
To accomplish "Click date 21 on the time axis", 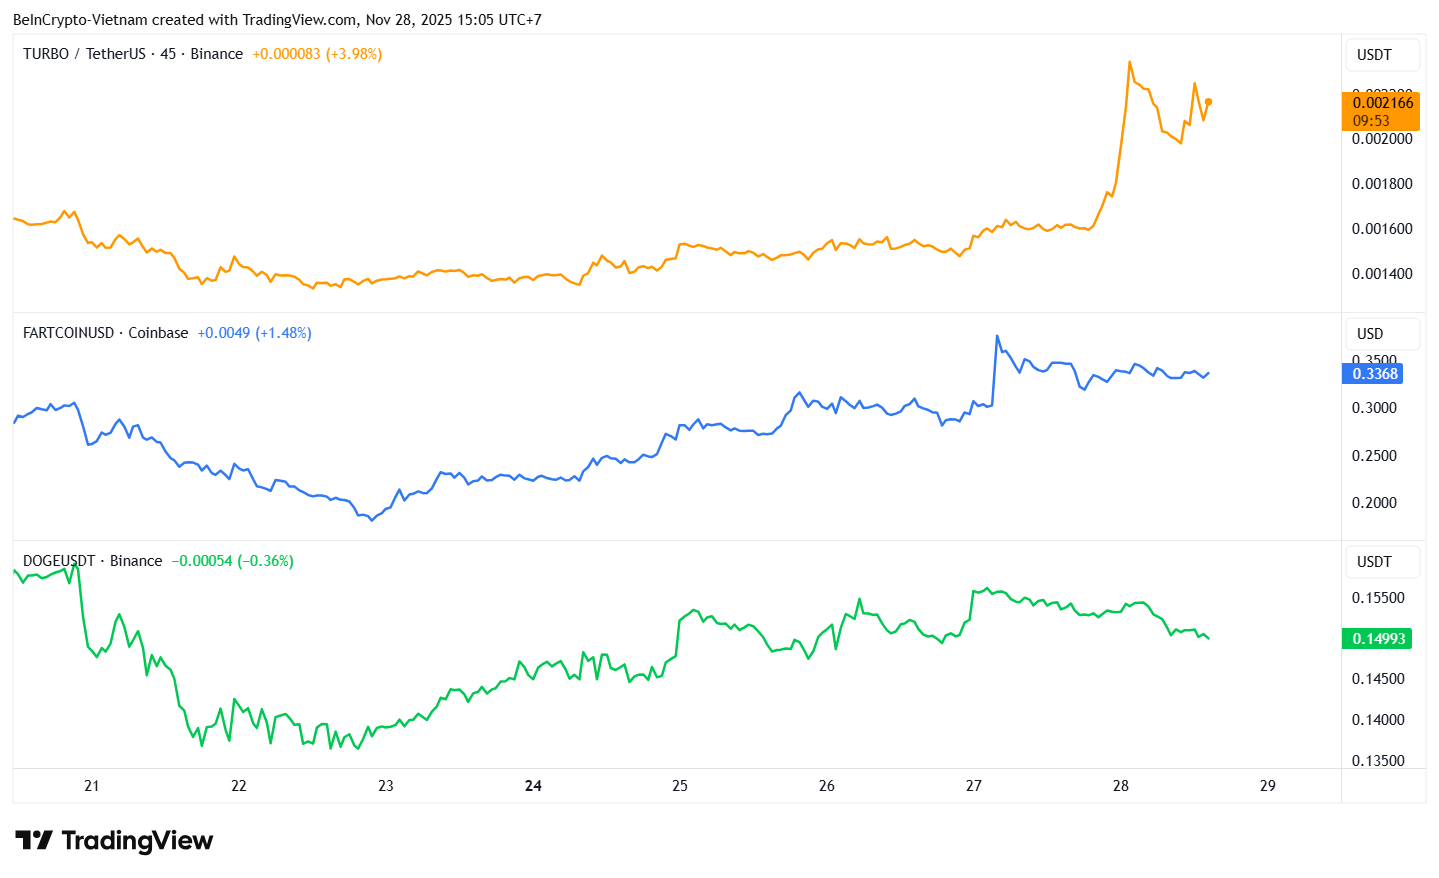I will (x=92, y=786).
